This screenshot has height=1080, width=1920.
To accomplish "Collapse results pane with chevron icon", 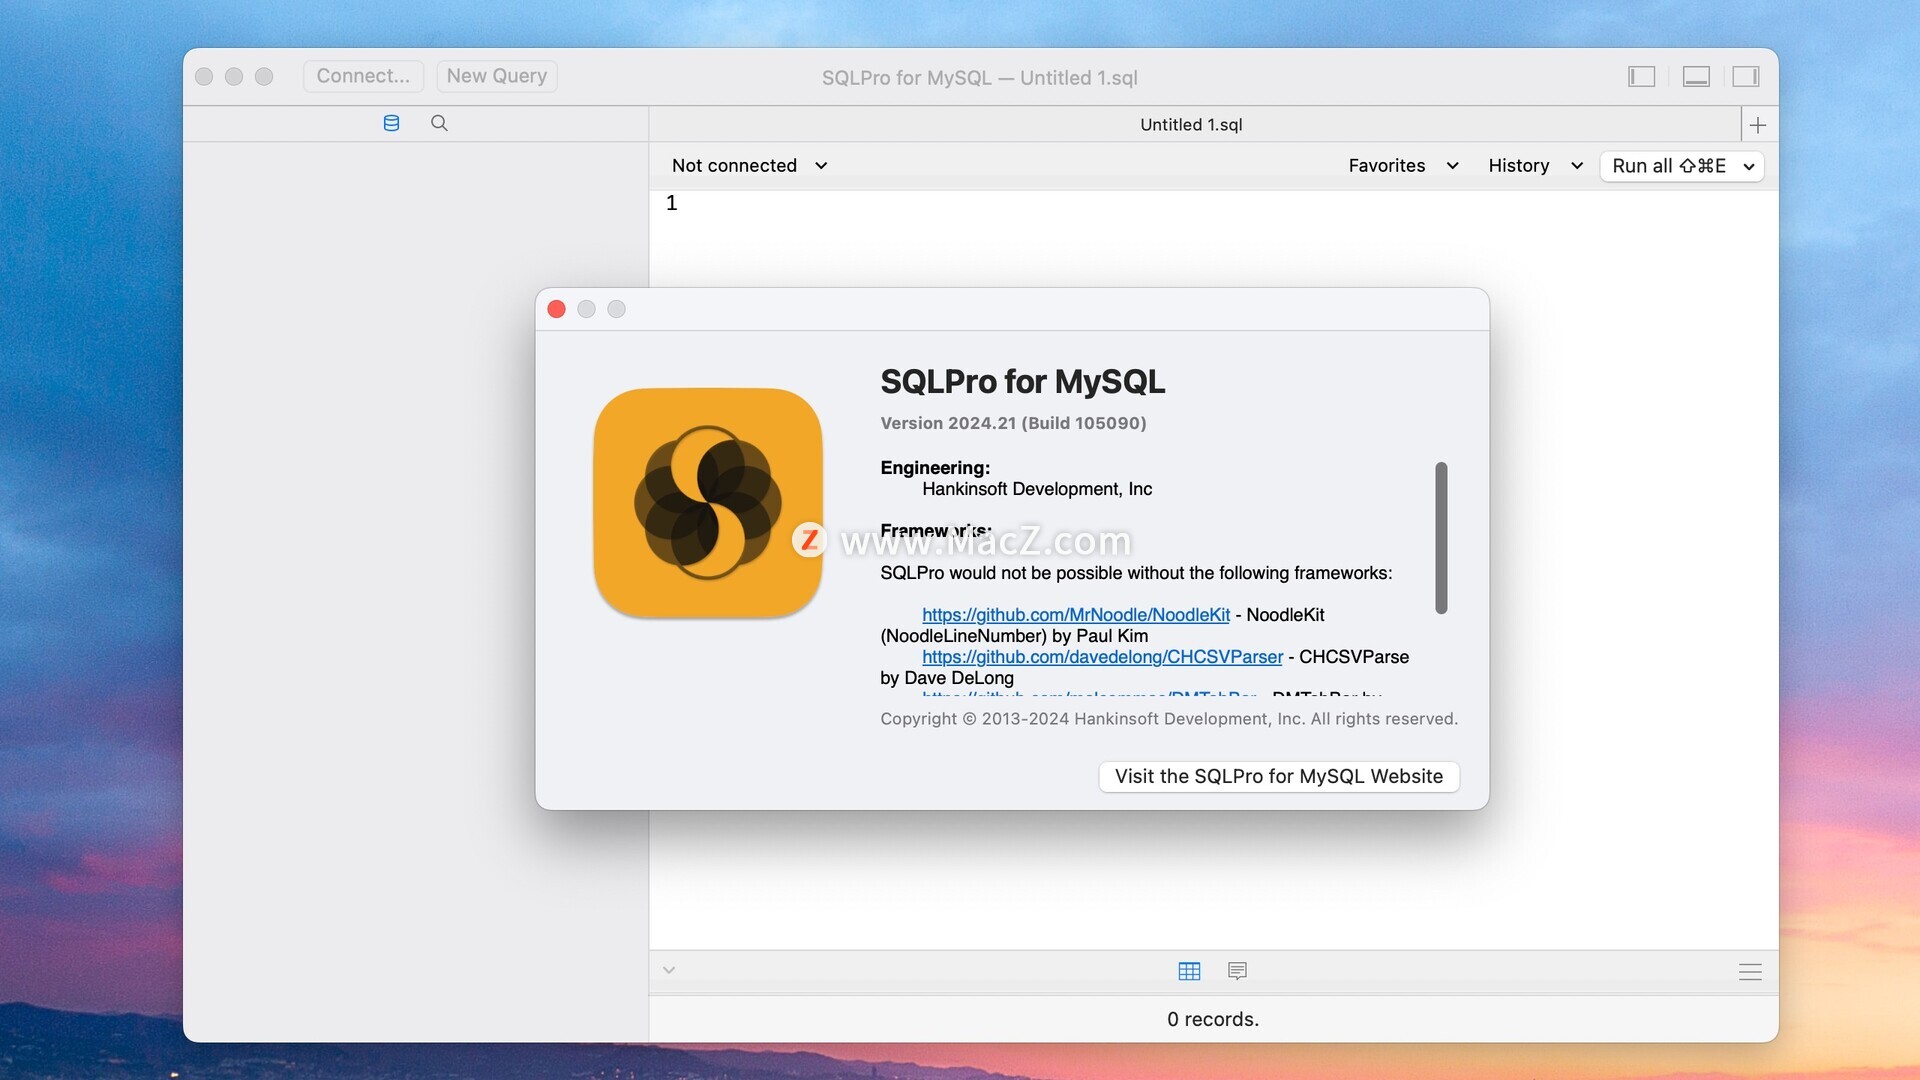I will pos(669,970).
